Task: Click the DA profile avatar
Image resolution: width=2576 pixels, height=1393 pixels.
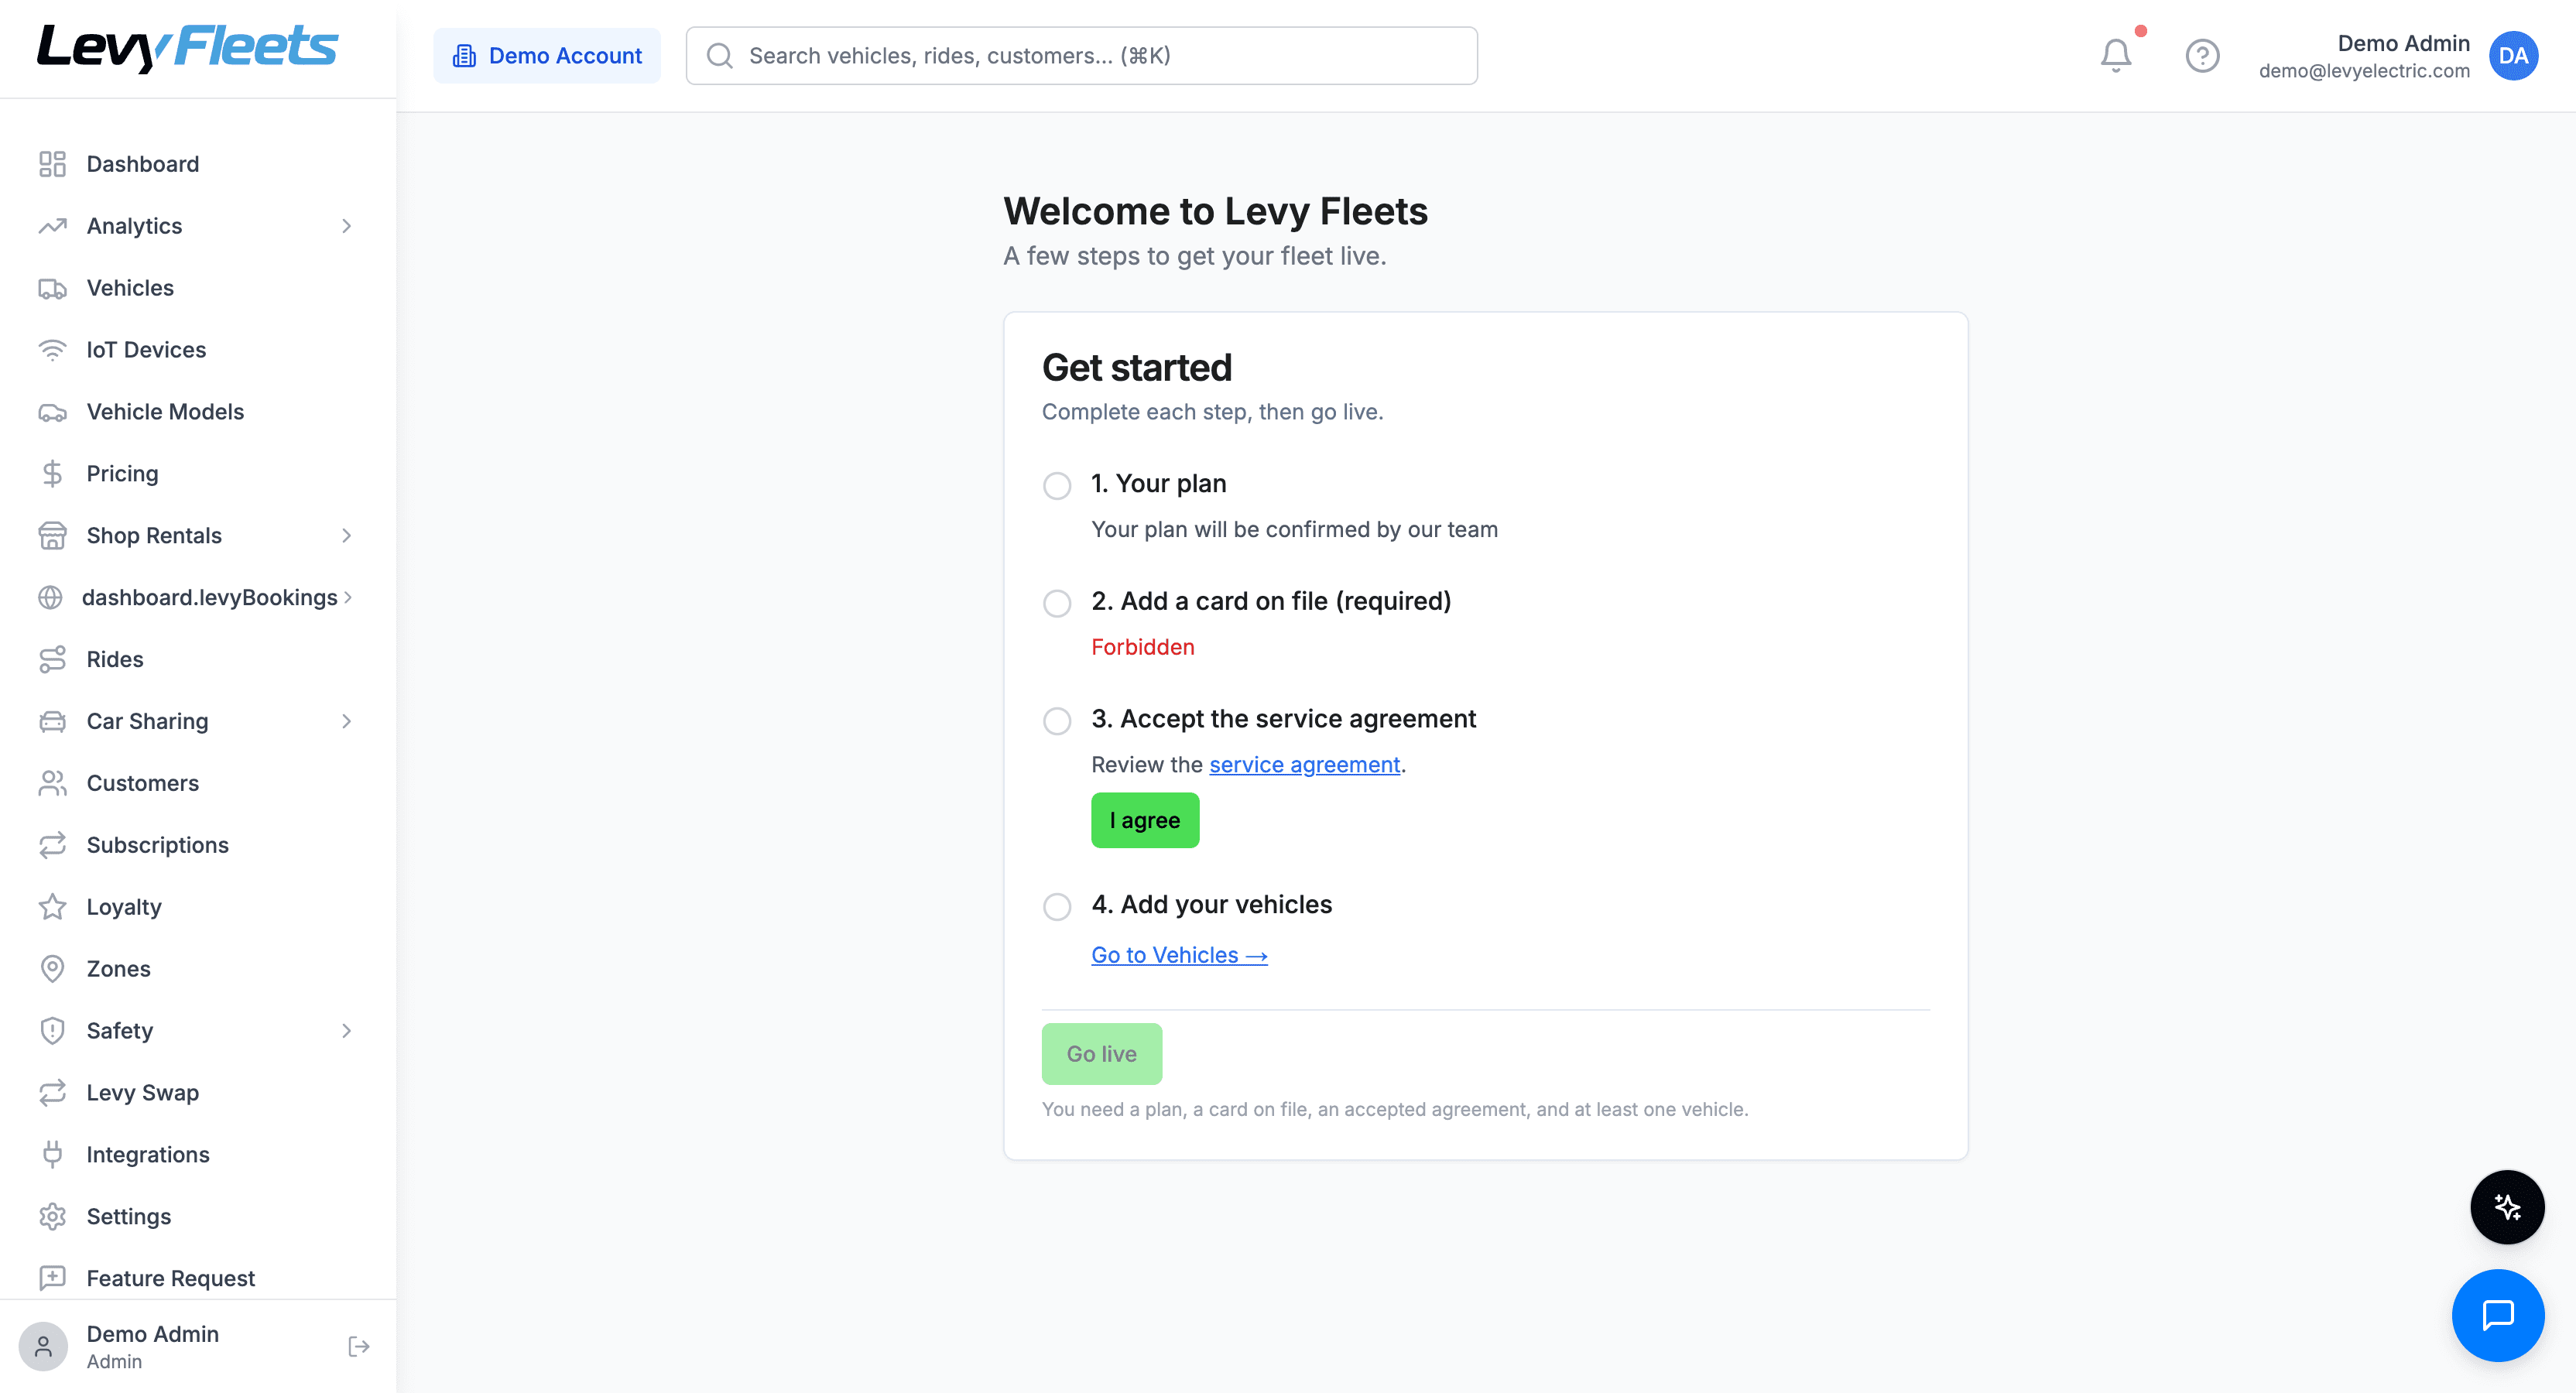Action: click(2514, 56)
